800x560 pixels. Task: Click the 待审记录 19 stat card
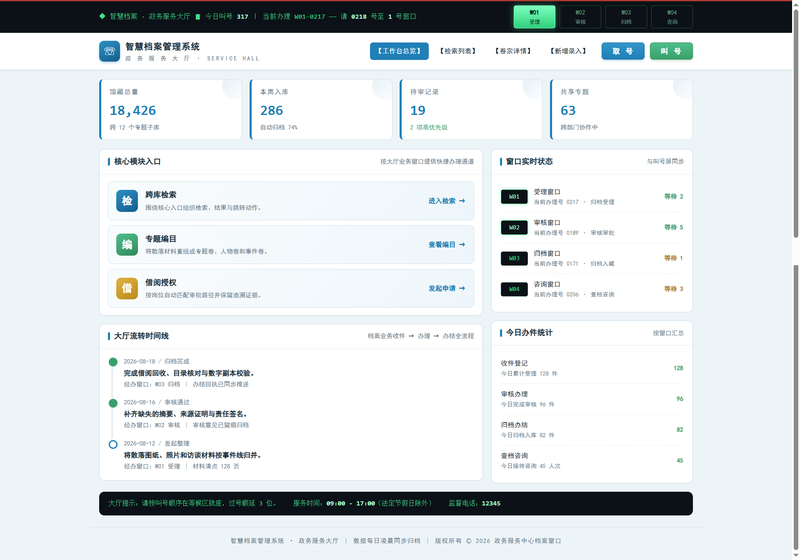[x=471, y=109]
